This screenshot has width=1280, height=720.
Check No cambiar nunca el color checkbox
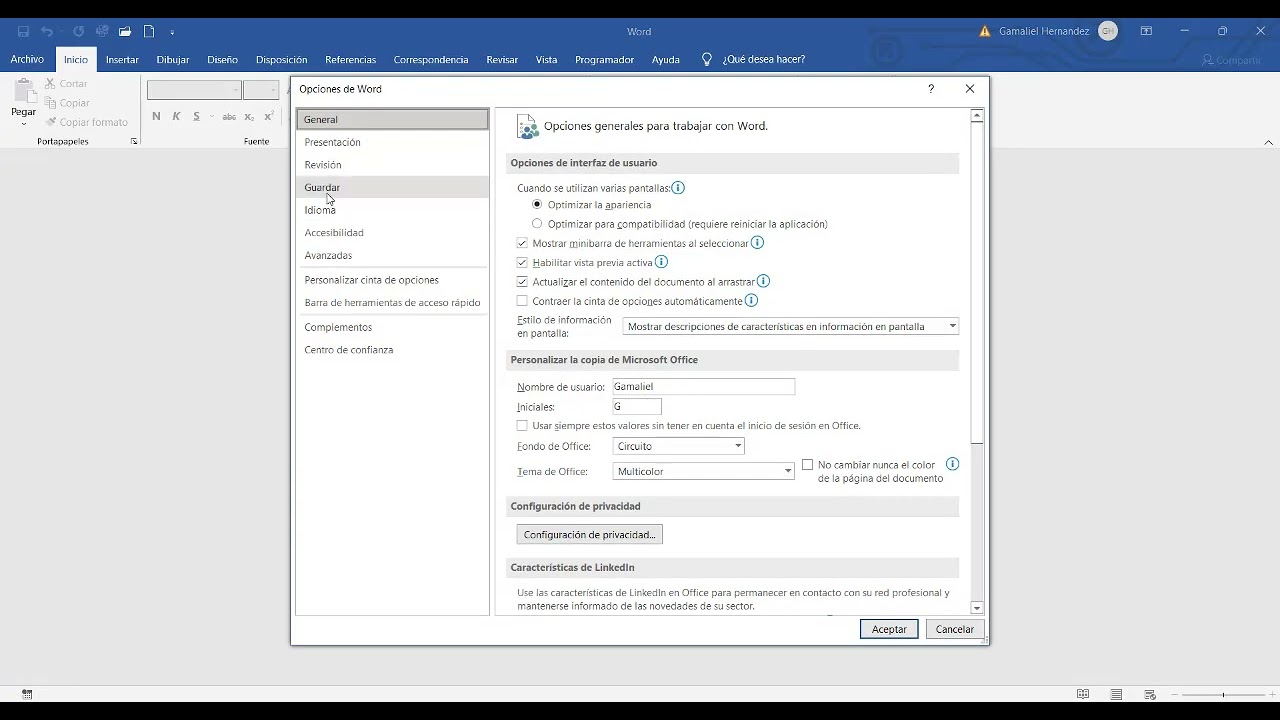tap(807, 465)
